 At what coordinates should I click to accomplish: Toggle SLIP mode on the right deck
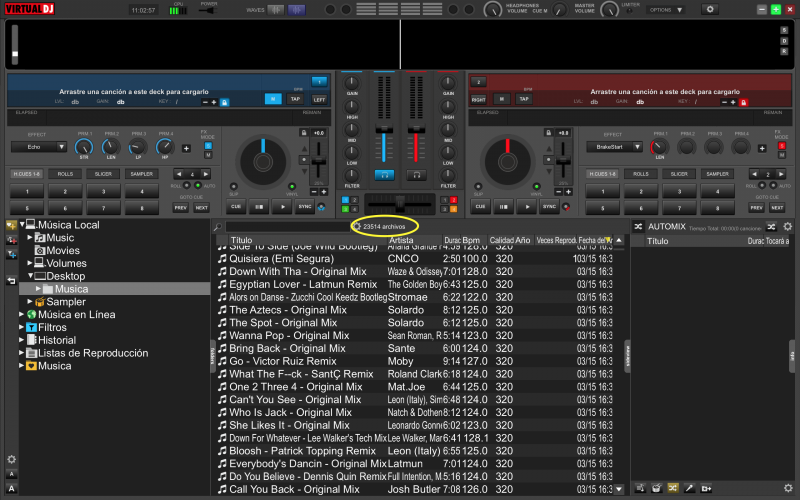pos(478,186)
